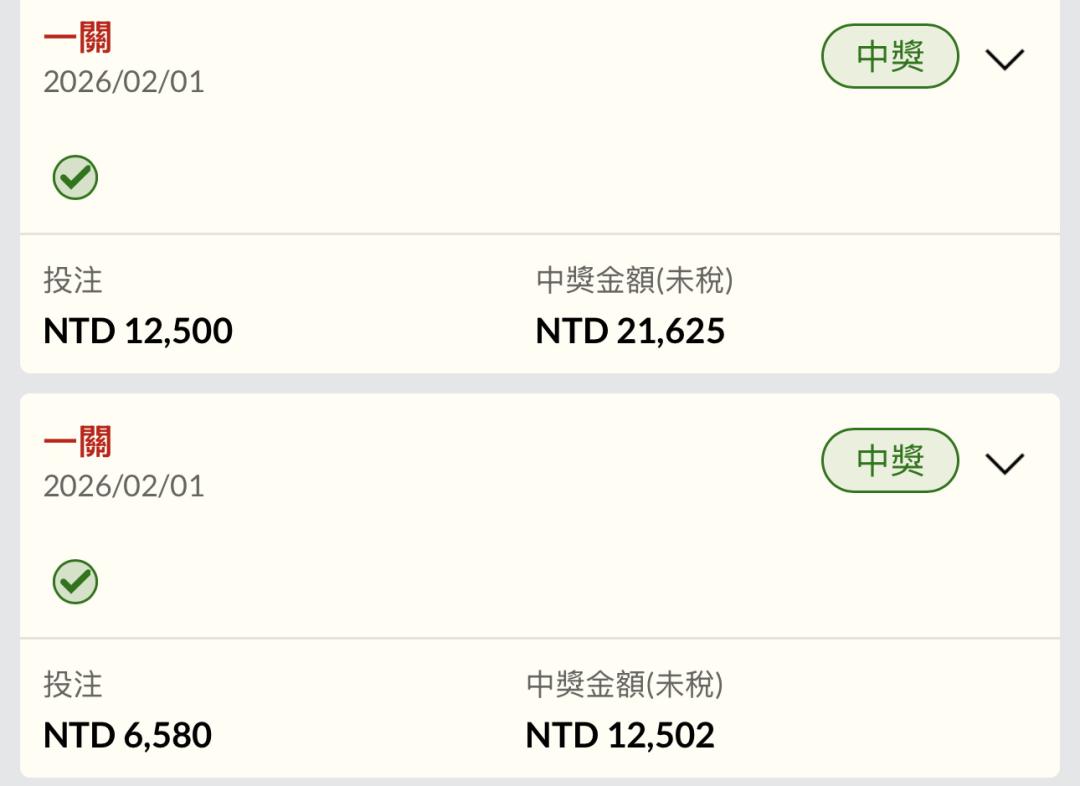Image resolution: width=1080 pixels, height=786 pixels.
Task: Expand the first 一關 bet card chevron
Action: [x=1004, y=59]
